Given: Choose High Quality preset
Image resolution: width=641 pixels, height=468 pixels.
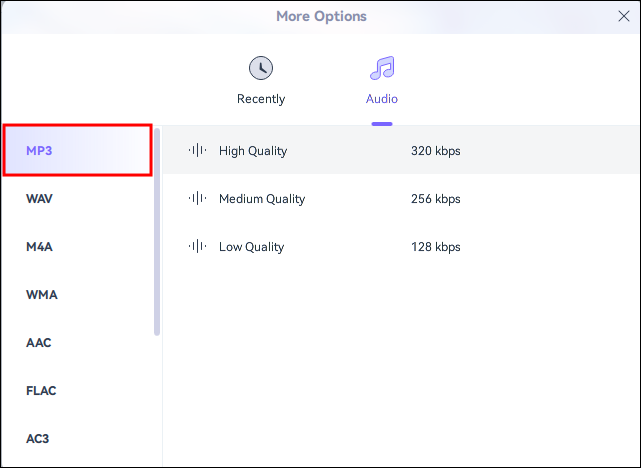Looking at the screenshot, I should 401,150.
